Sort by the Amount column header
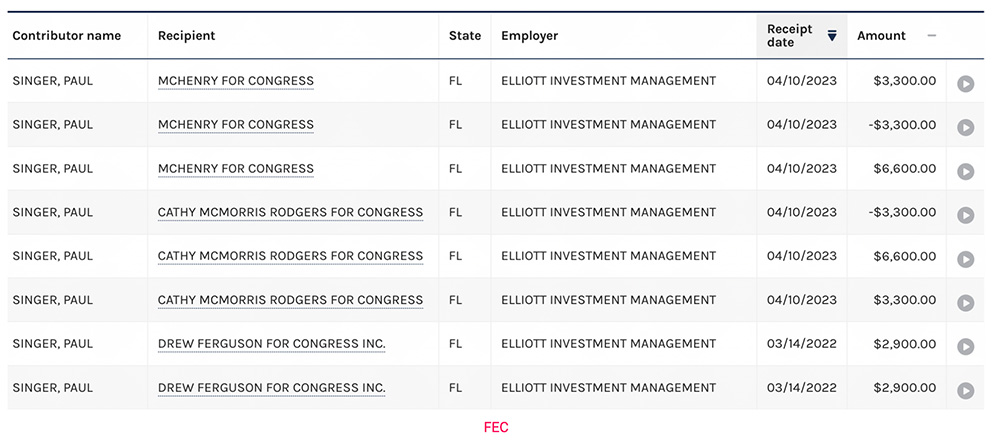Viewport: 1000px width, 443px height. (881, 36)
